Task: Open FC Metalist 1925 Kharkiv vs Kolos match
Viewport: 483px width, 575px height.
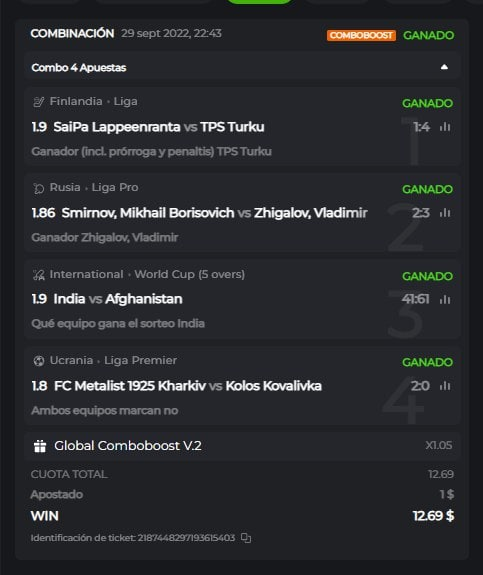Action: point(188,386)
